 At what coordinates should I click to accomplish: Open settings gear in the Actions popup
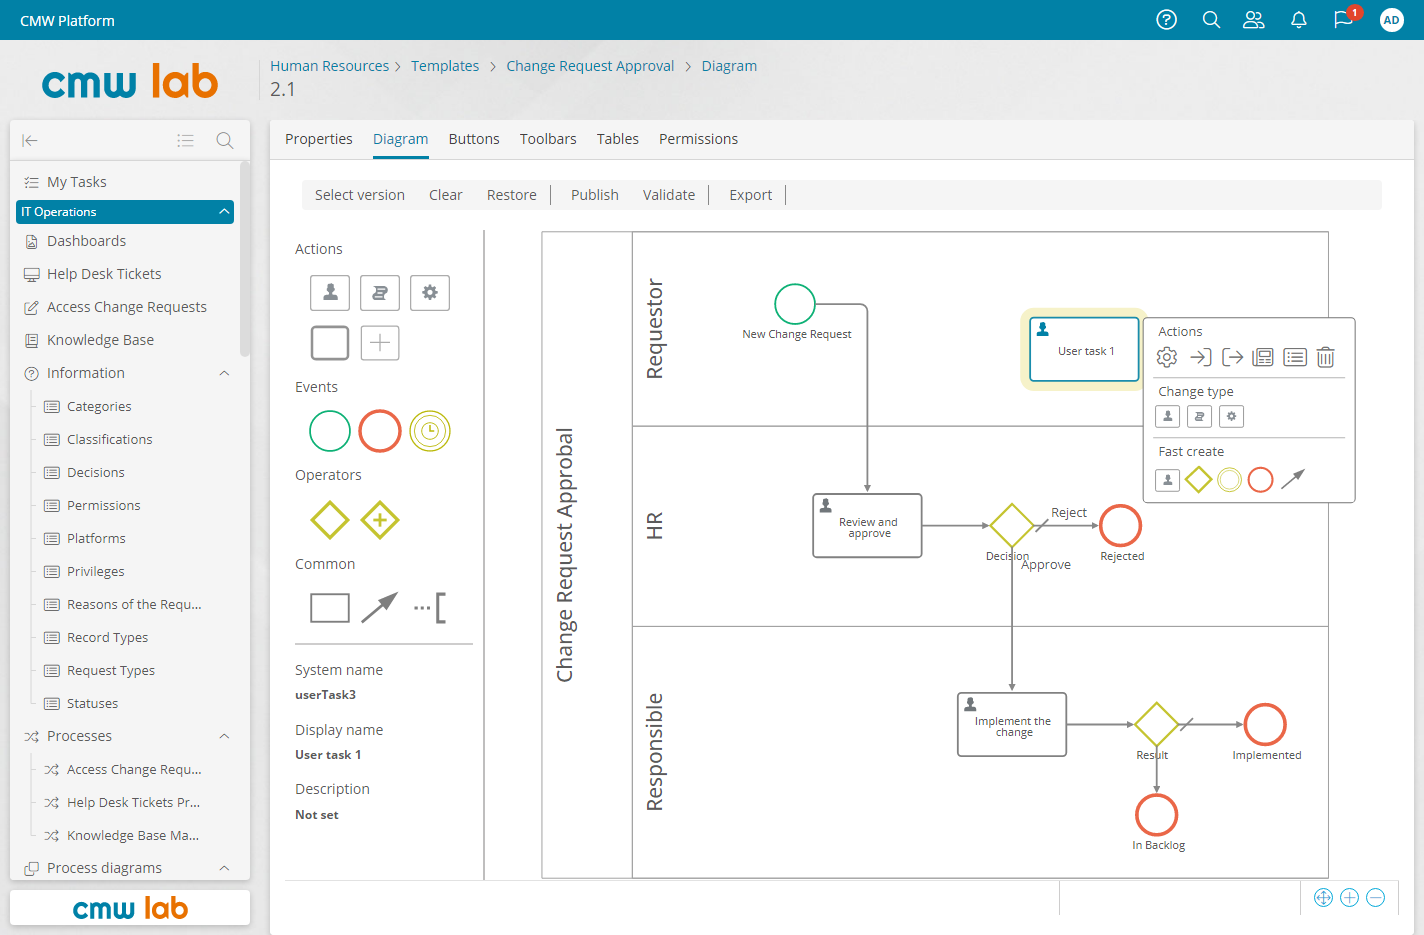1166,357
